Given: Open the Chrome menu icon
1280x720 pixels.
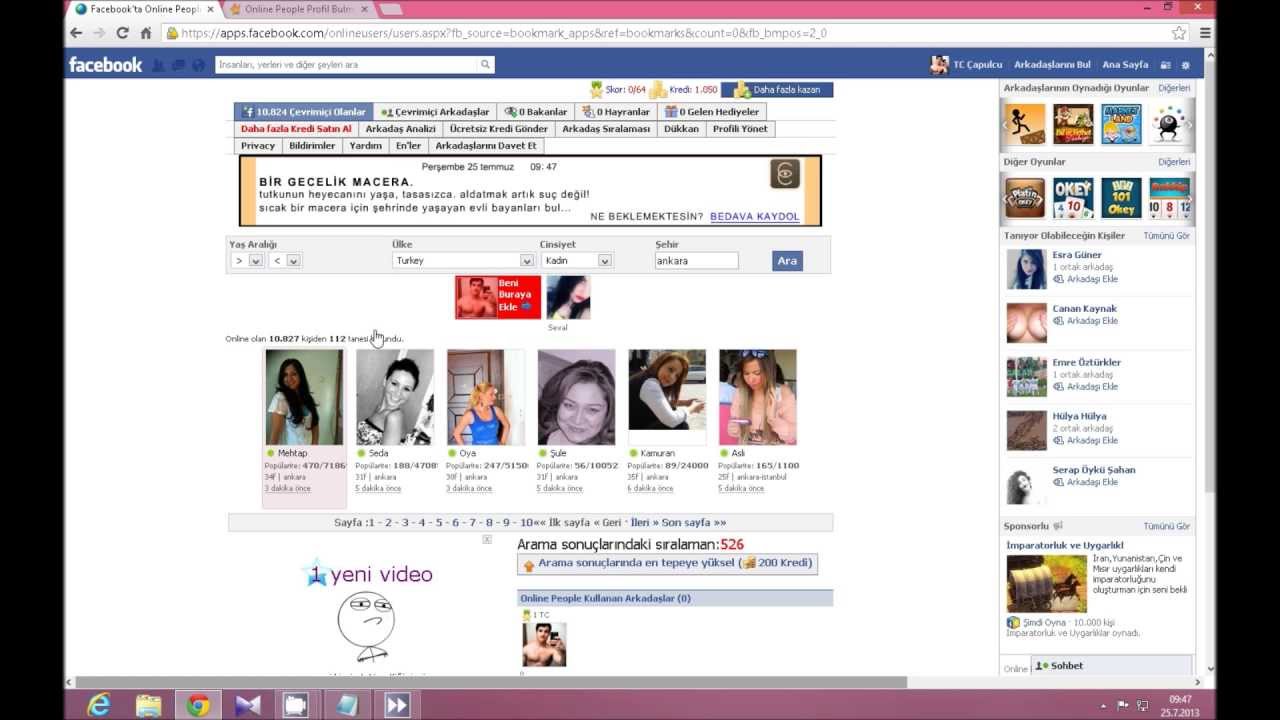Looking at the screenshot, I should pos(1206,33).
